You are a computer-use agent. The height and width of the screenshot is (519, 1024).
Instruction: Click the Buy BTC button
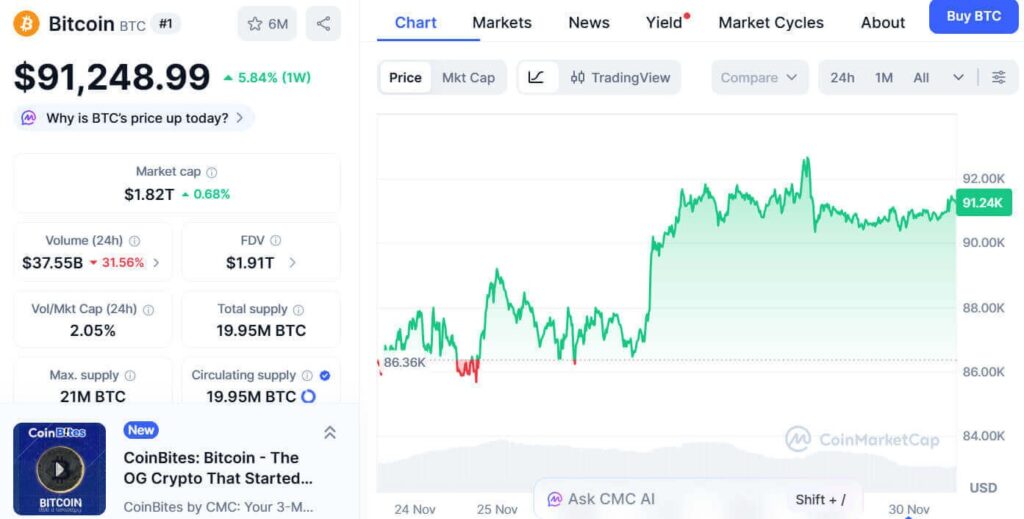click(x=973, y=16)
